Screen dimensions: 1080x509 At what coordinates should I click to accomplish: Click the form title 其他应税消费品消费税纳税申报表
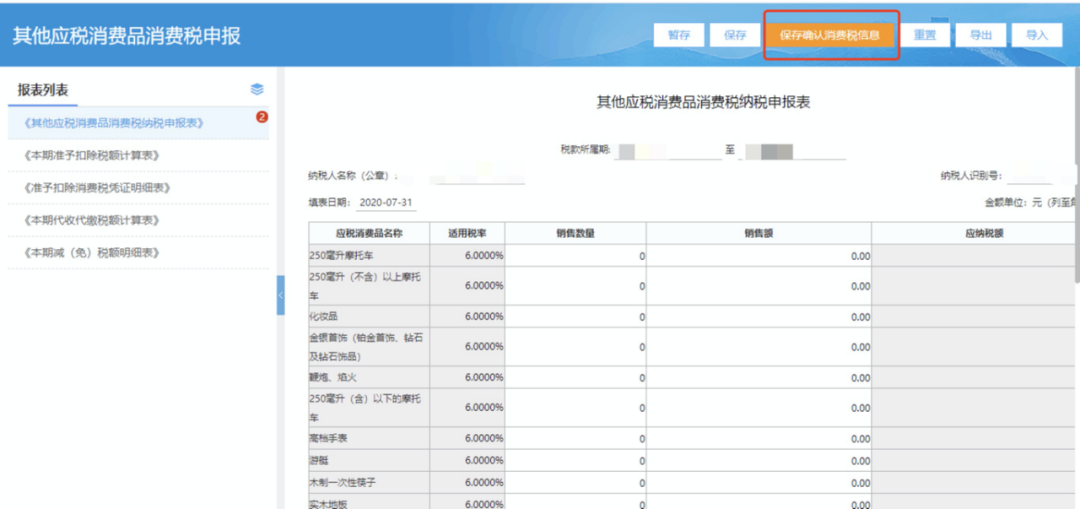click(x=703, y=103)
